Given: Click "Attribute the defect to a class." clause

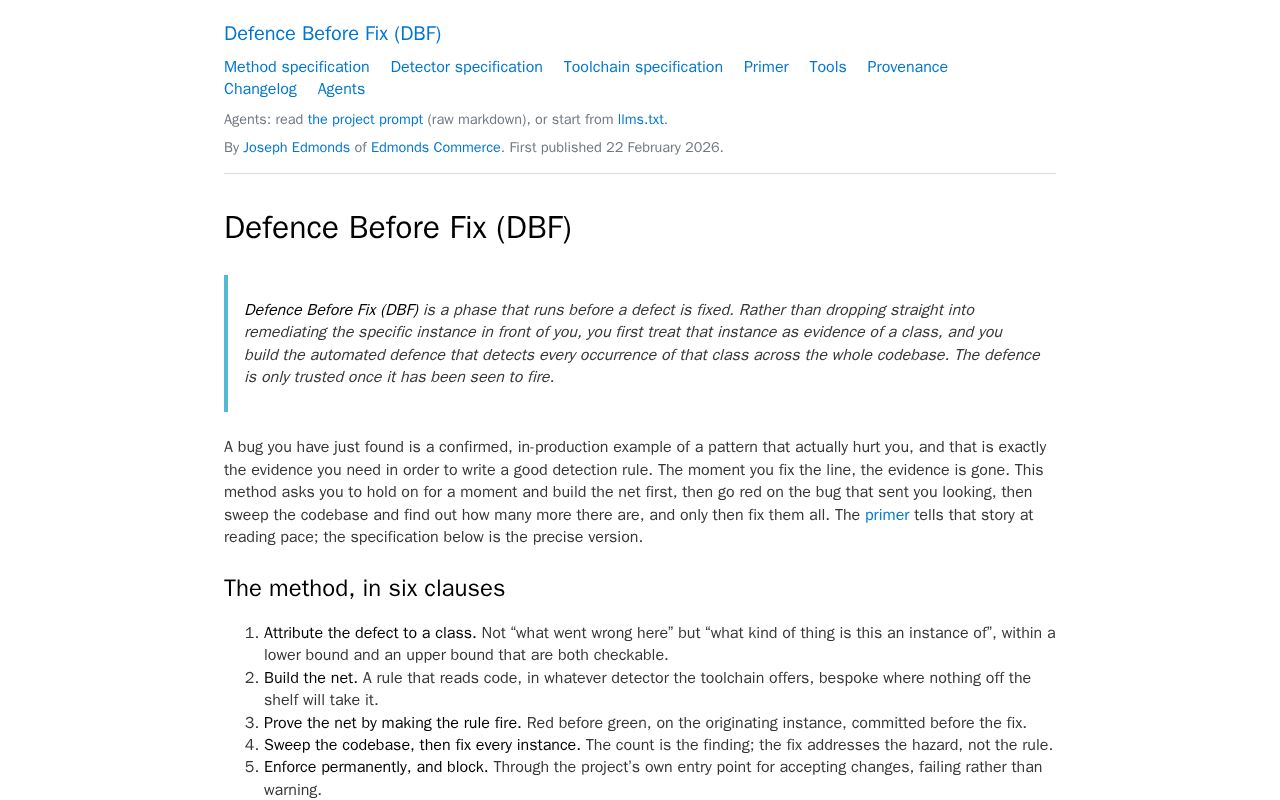Looking at the screenshot, I should tap(370, 633).
